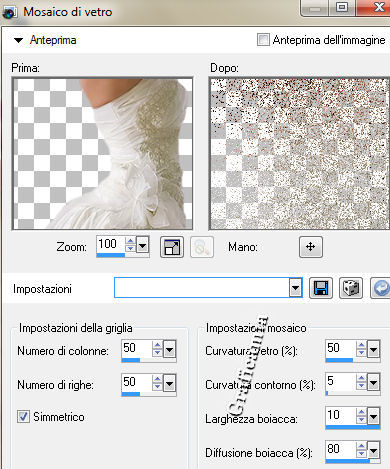Click the Dopo preview image

point(299,153)
